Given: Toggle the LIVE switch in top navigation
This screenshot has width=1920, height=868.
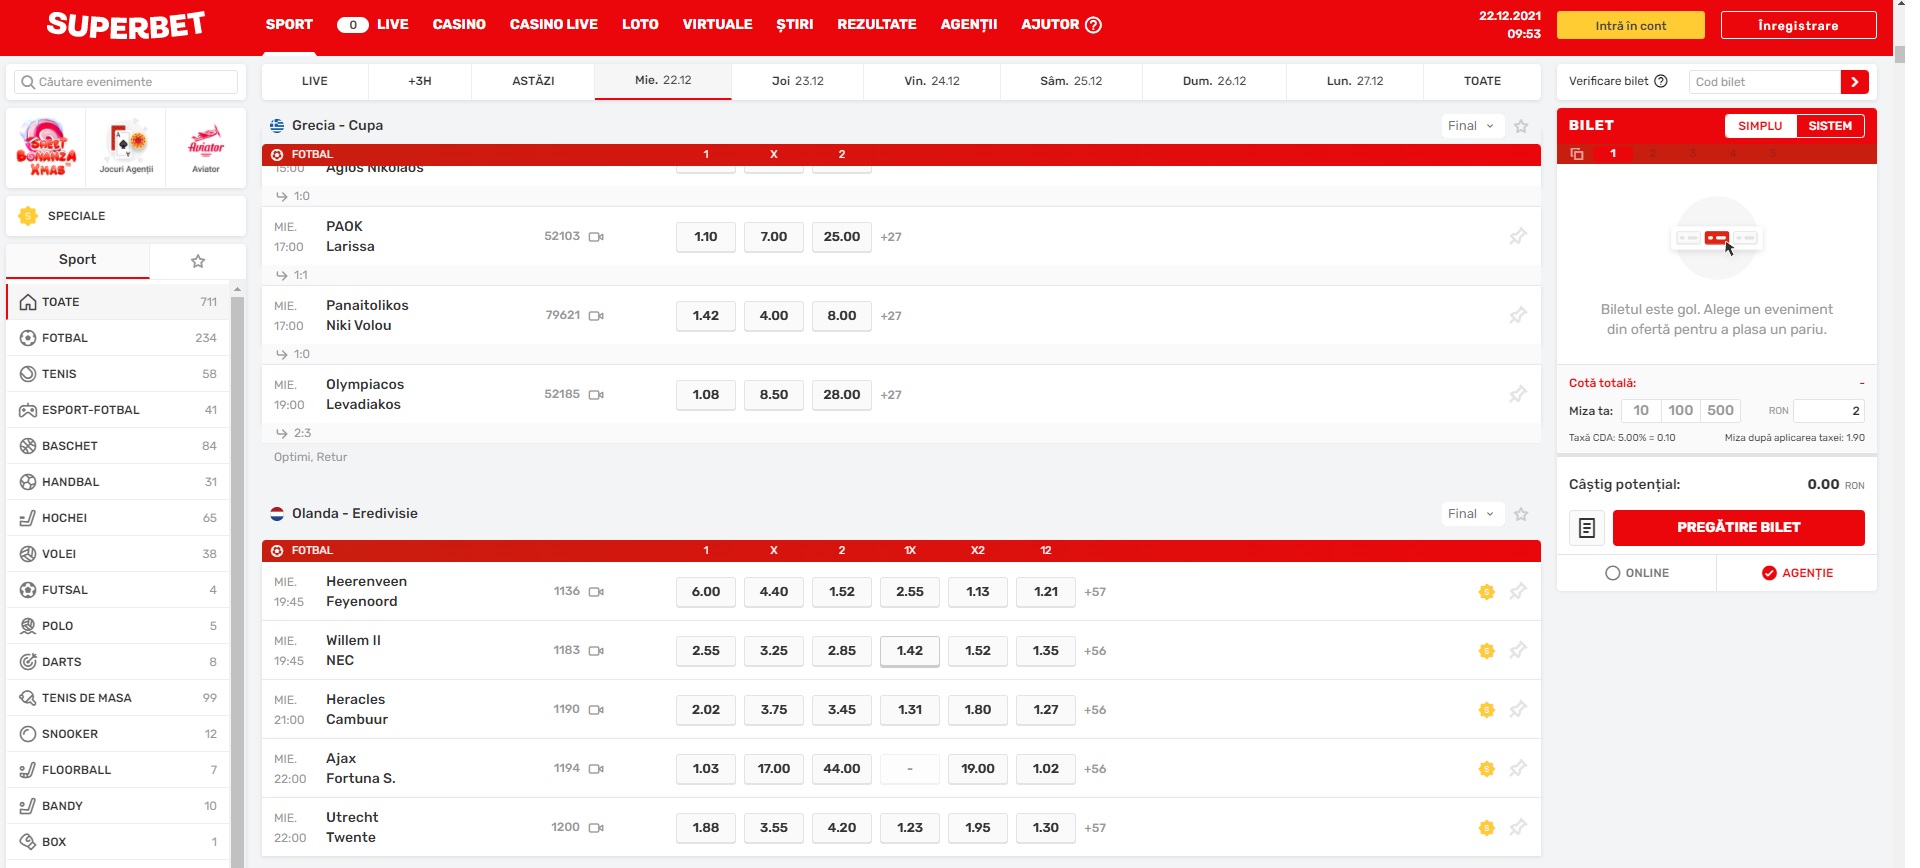Looking at the screenshot, I should 353,25.
